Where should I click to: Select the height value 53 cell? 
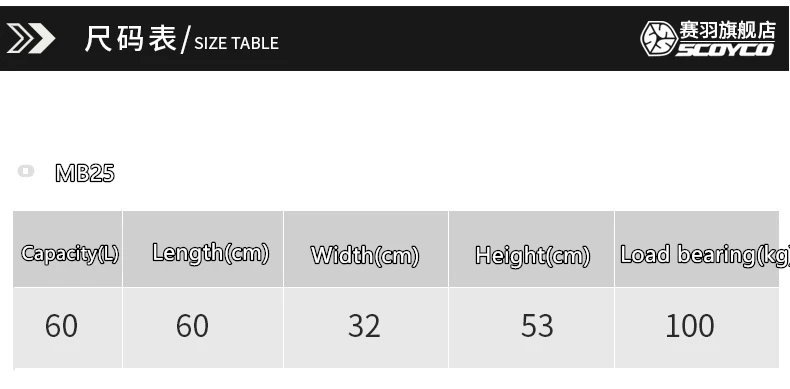(532, 328)
